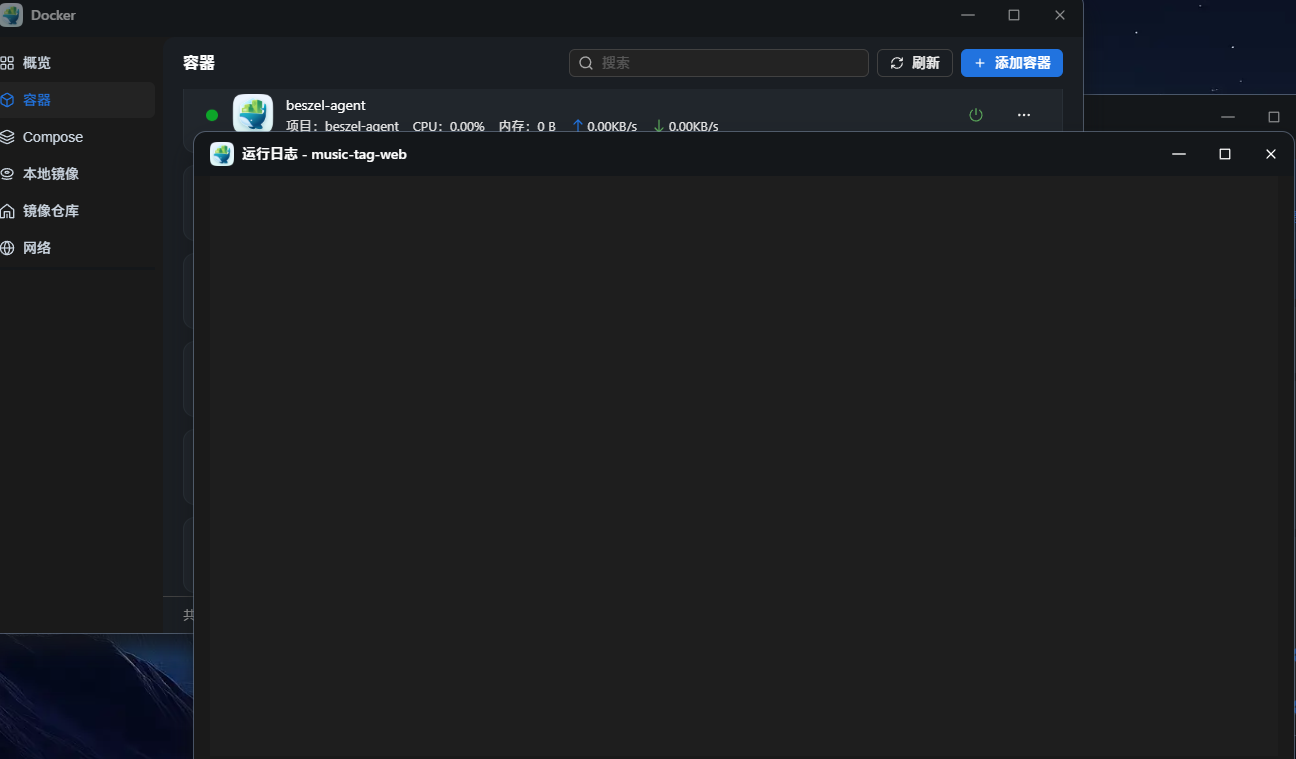Click the 容器 page heading
The width and height of the screenshot is (1296, 759).
coord(199,63)
